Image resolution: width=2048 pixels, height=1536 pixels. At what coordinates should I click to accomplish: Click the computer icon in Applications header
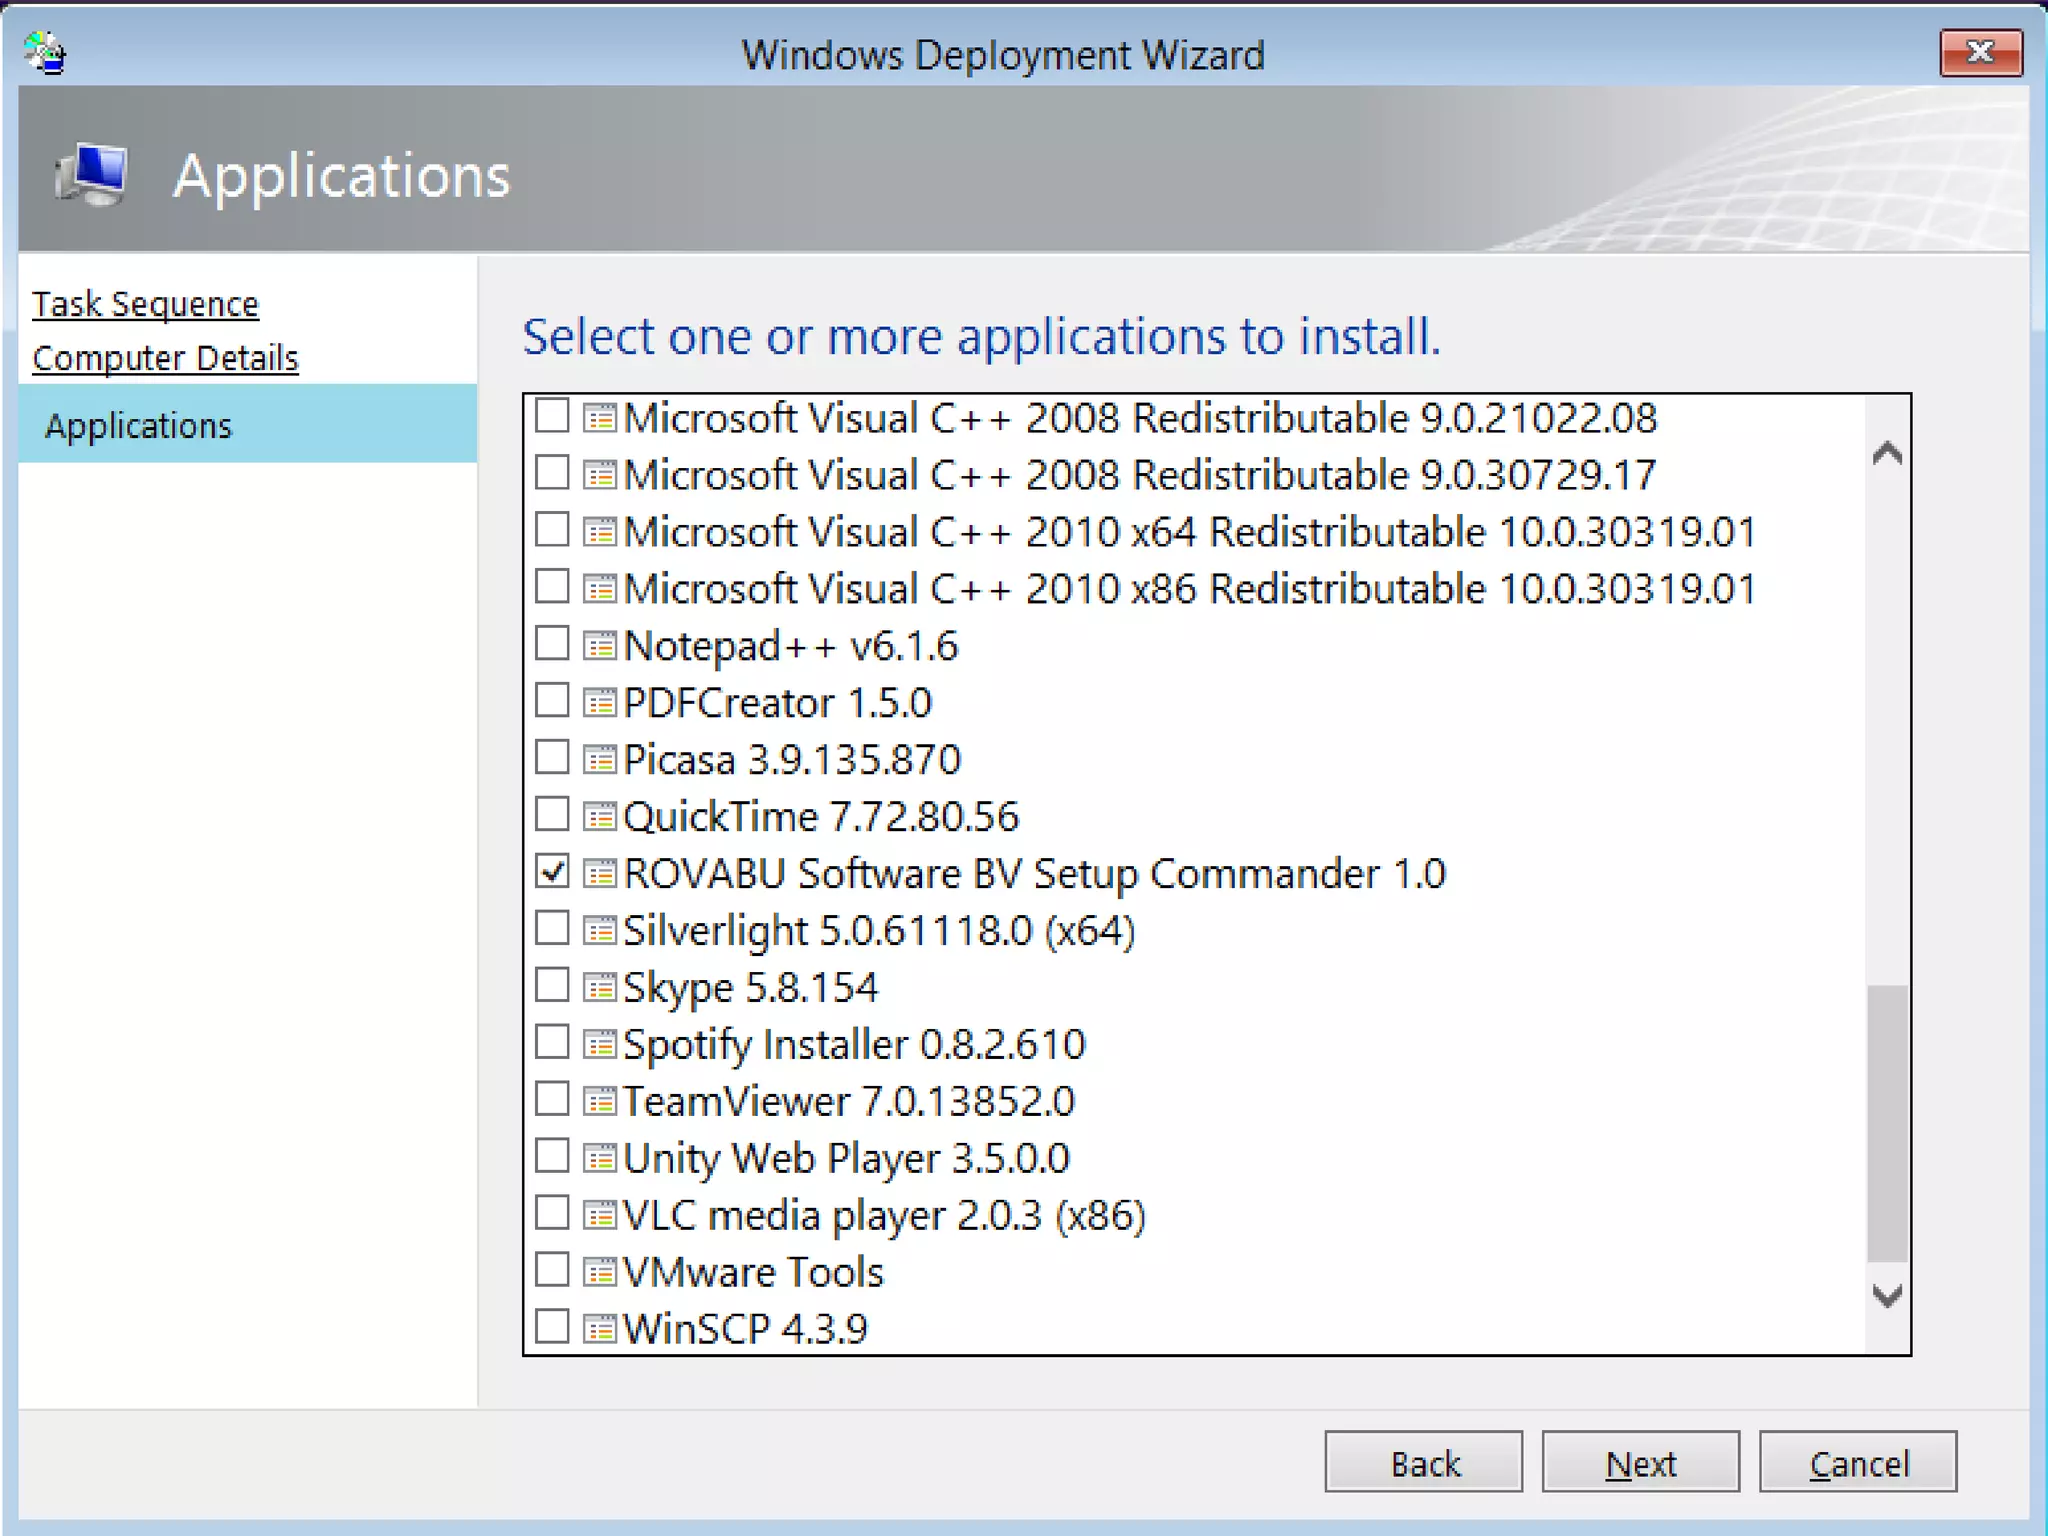[x=93, y=174]
